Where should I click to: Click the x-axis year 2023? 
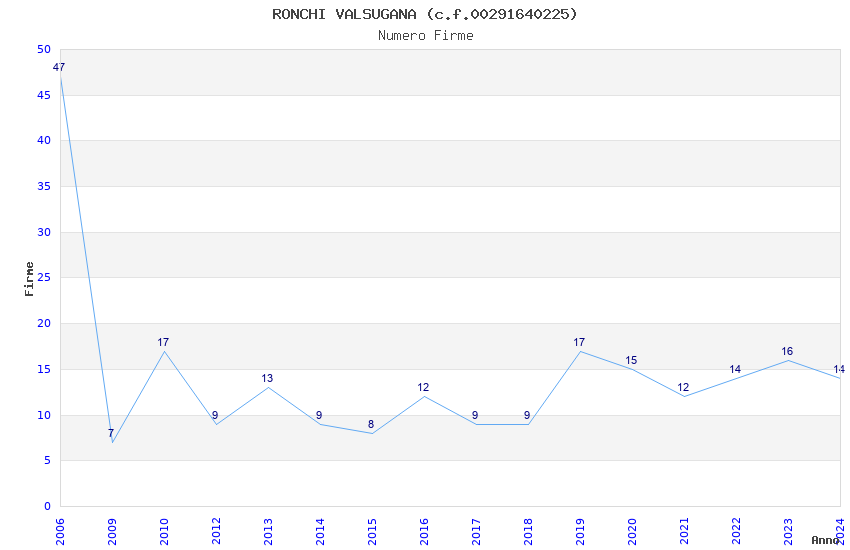788,531
